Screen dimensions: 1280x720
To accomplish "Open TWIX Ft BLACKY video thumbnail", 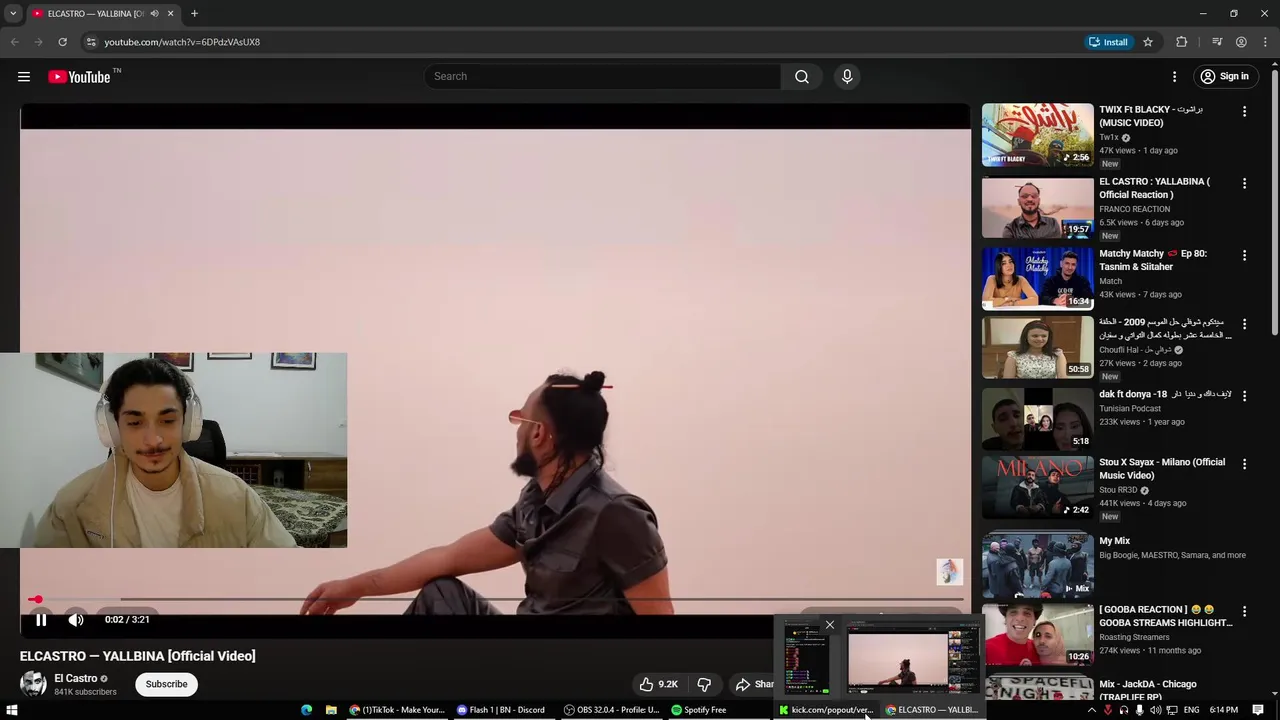I will pos(1037,135).
